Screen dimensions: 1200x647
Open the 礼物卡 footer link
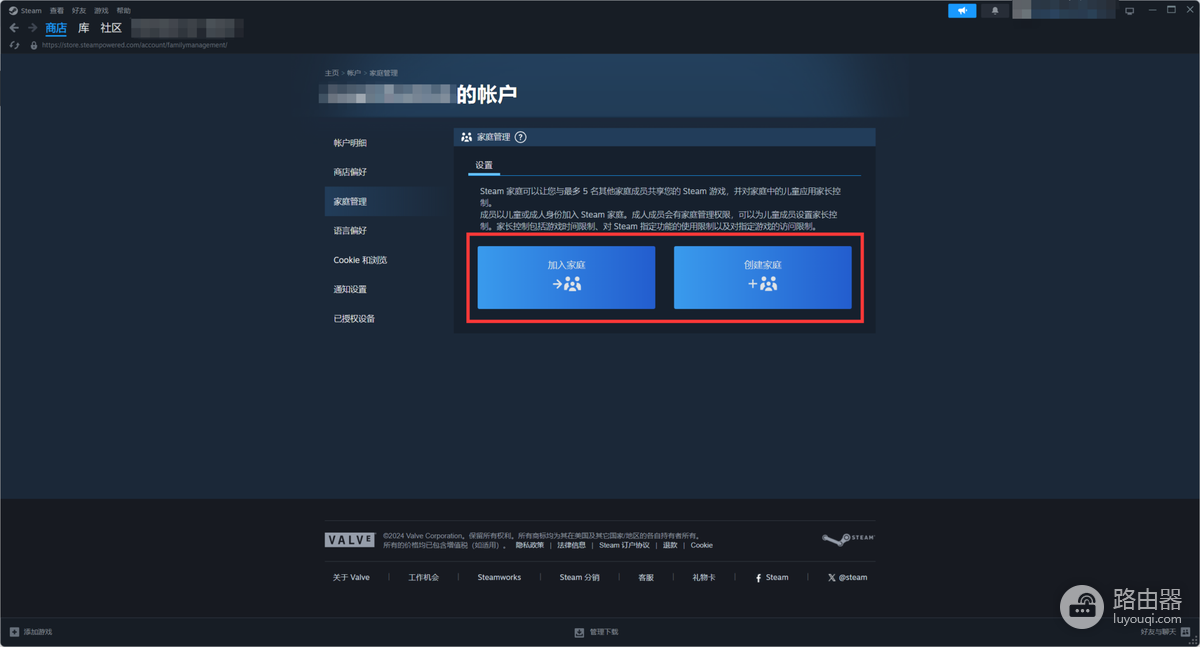(704, 577)
